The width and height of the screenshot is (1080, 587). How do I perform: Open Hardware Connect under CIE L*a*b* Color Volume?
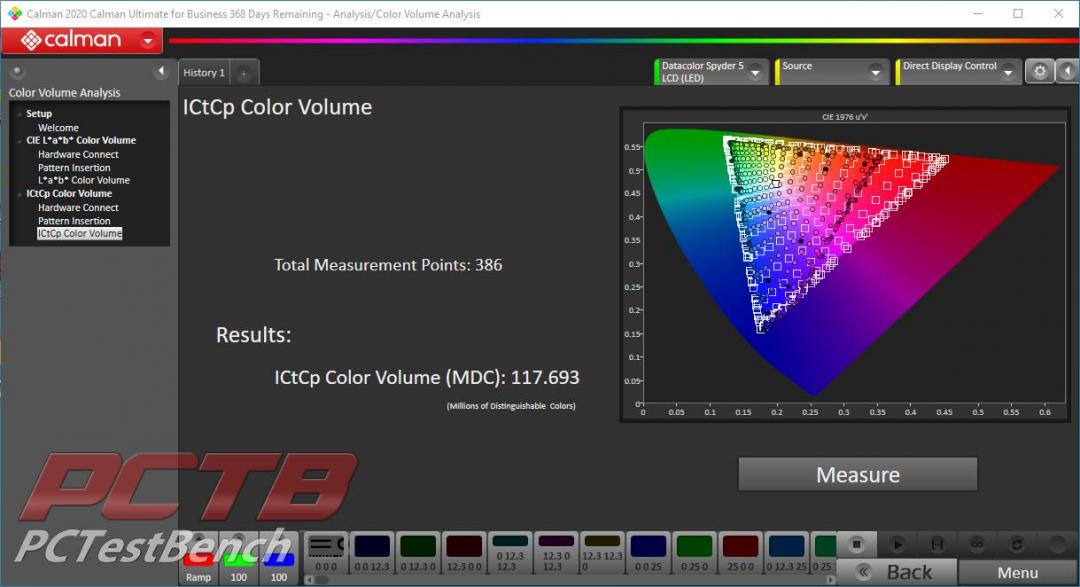click(x=78, y=154)
